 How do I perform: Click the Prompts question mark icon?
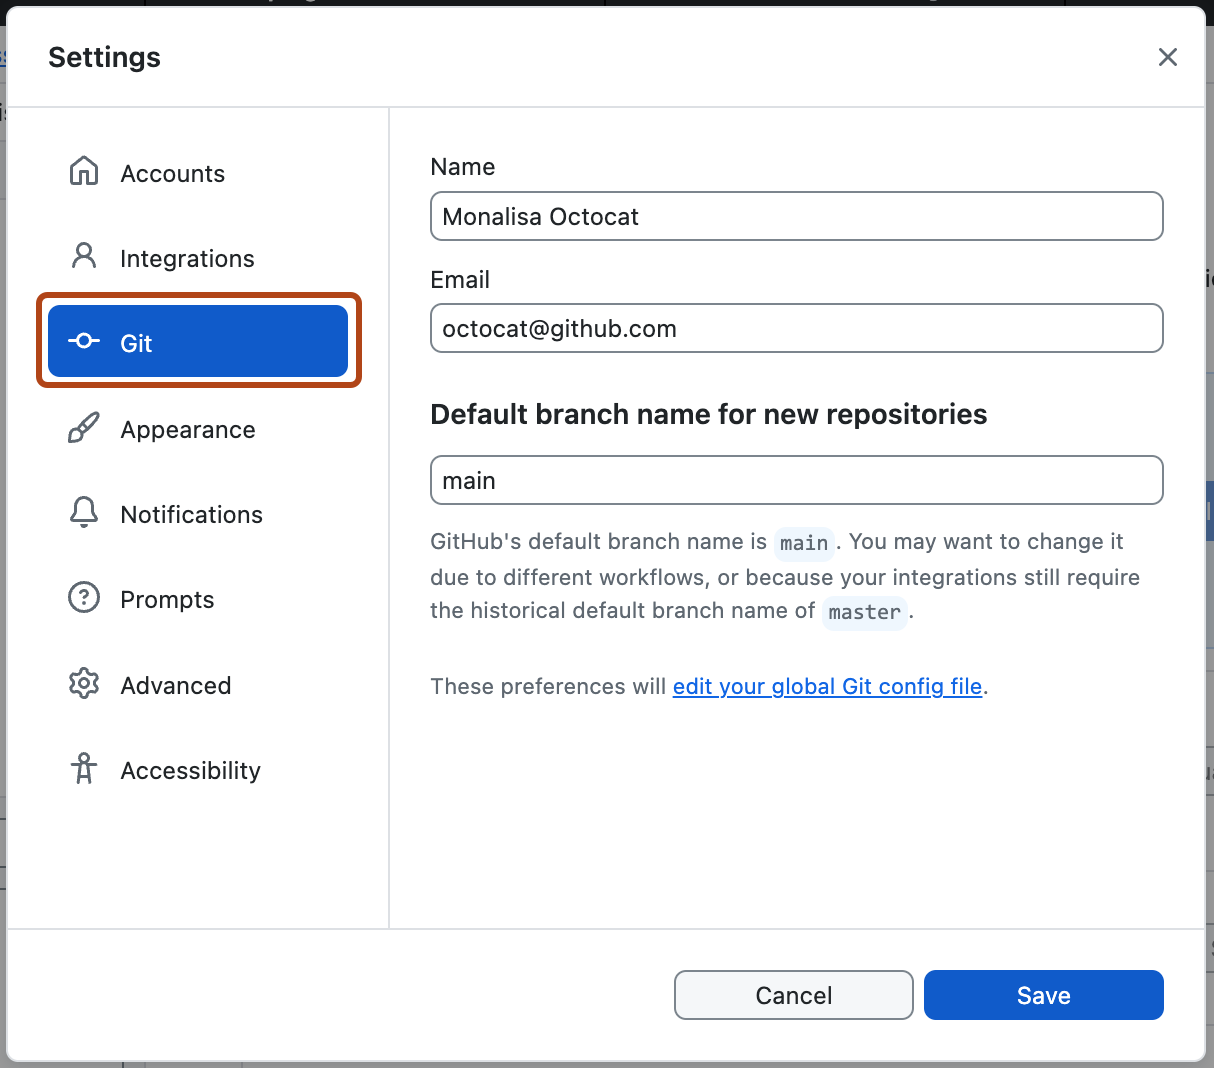click(84, 598)
